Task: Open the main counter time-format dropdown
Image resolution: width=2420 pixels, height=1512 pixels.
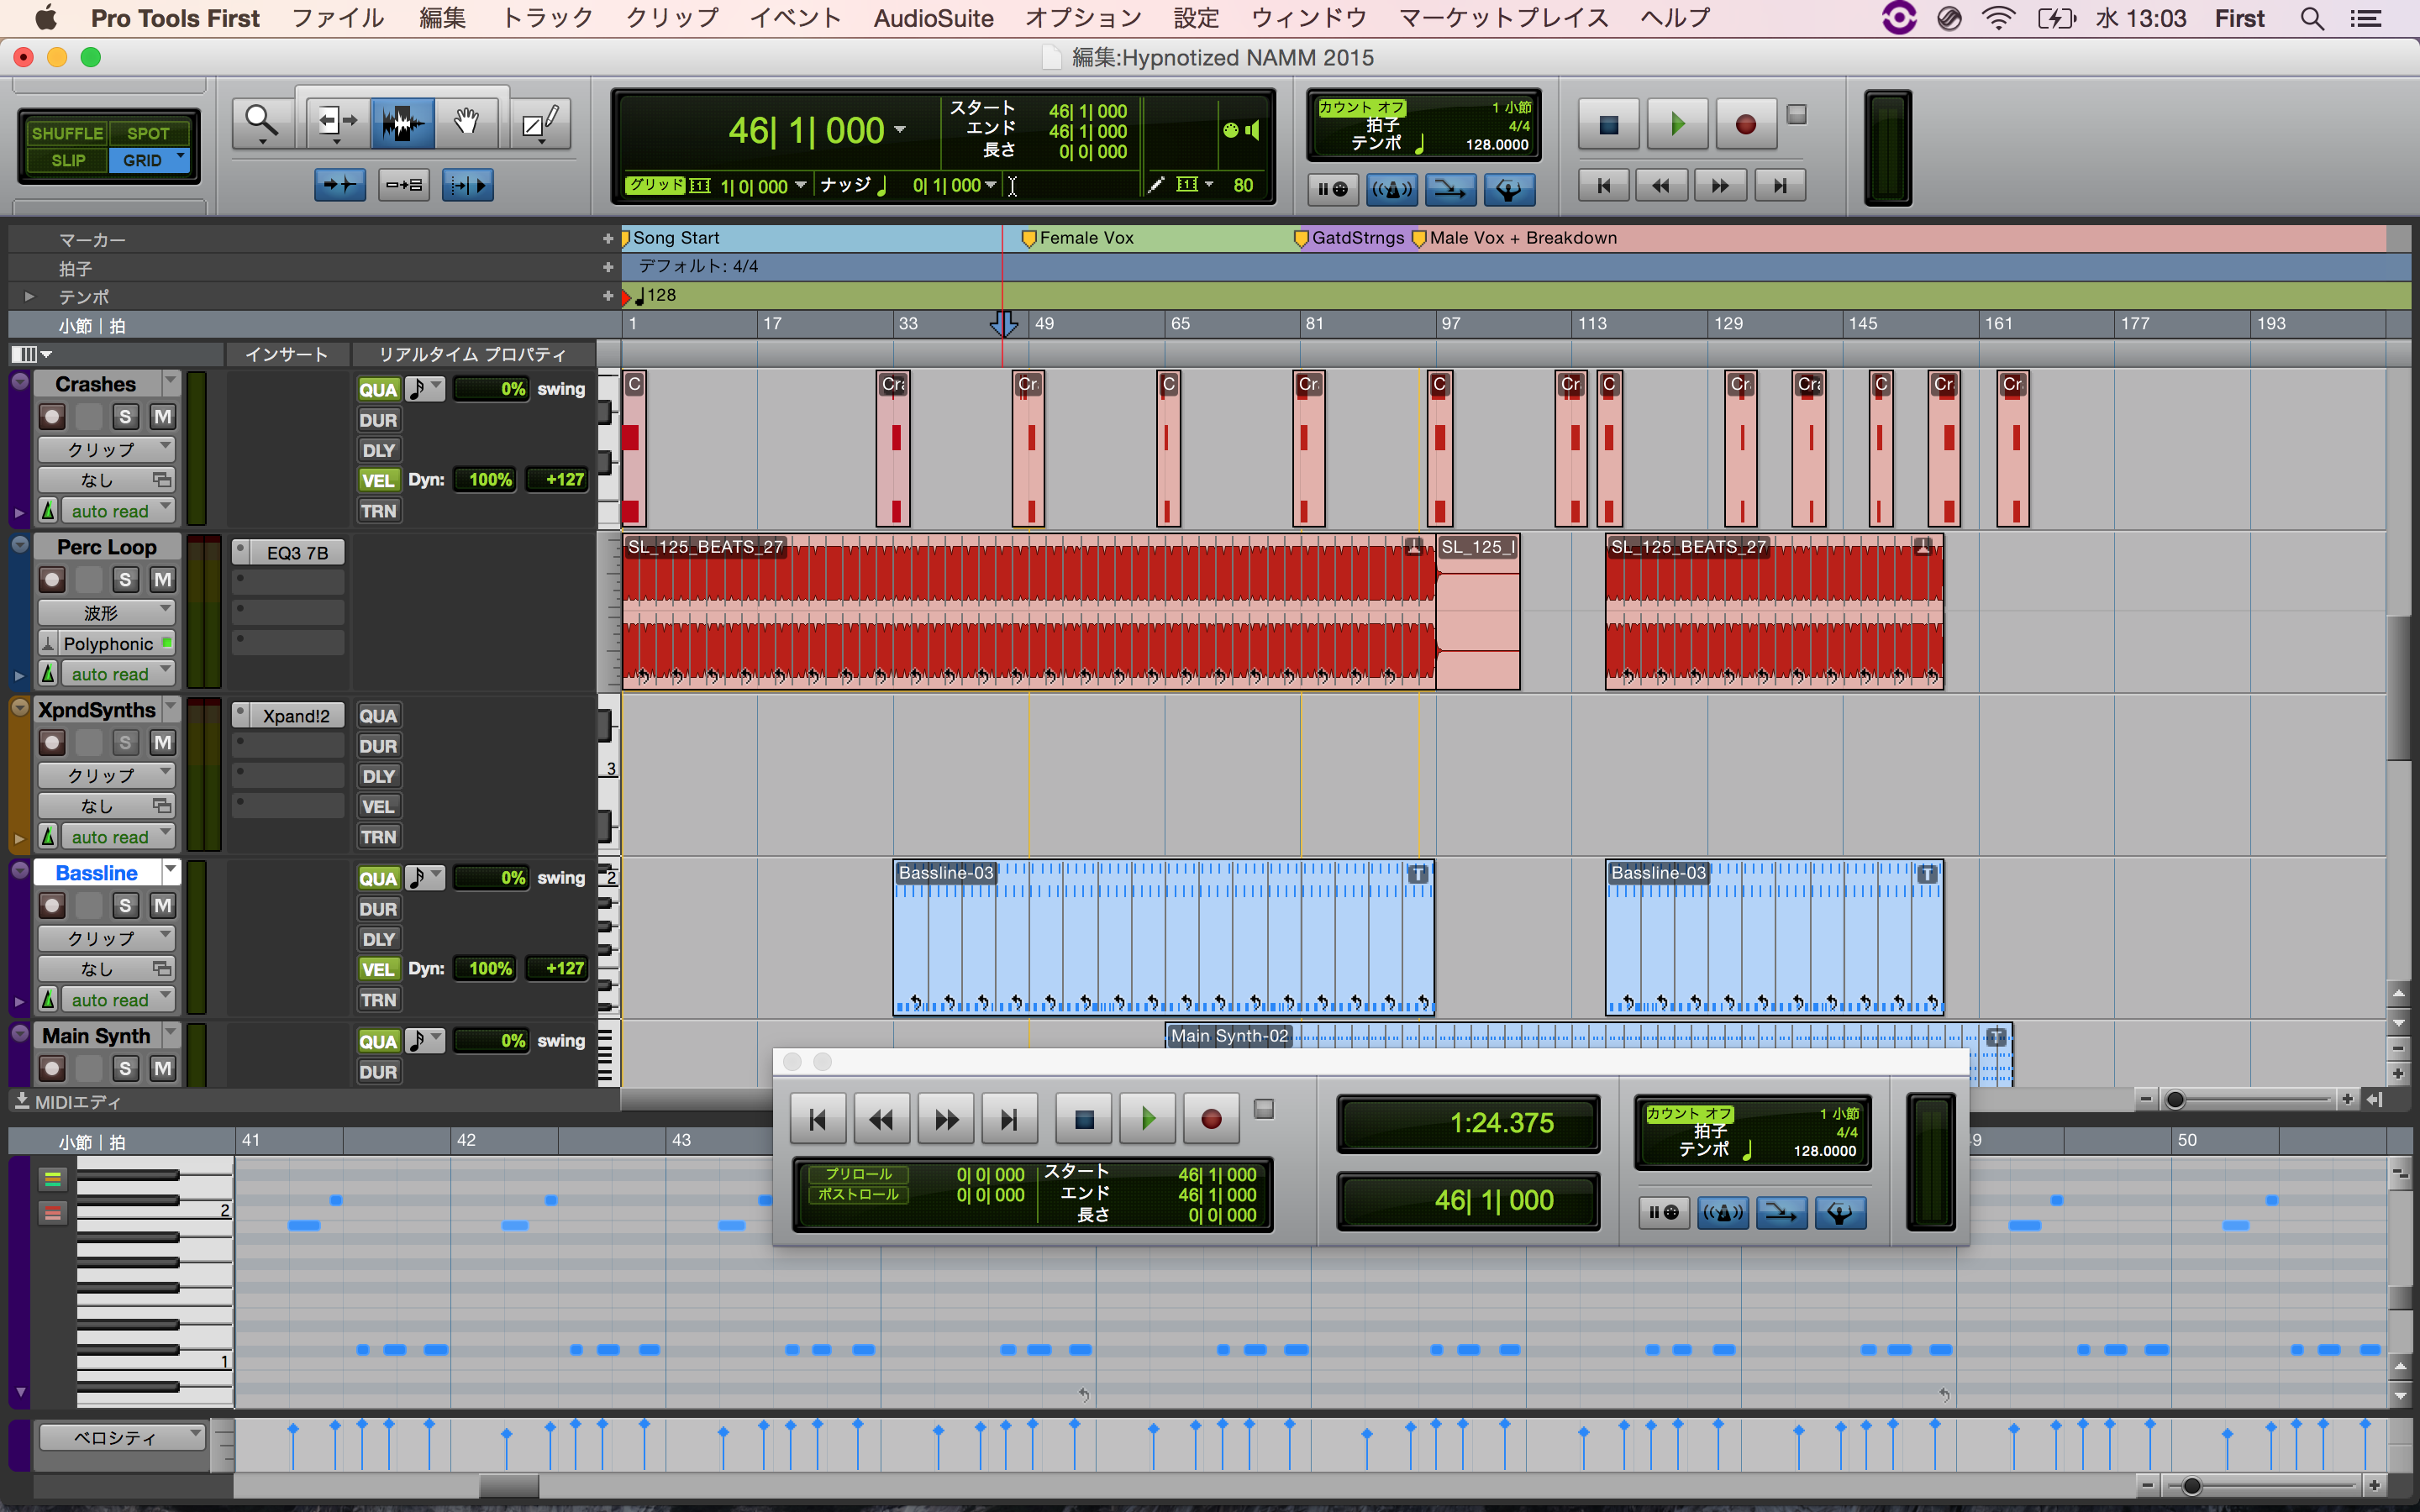Action: coord(900,130)
